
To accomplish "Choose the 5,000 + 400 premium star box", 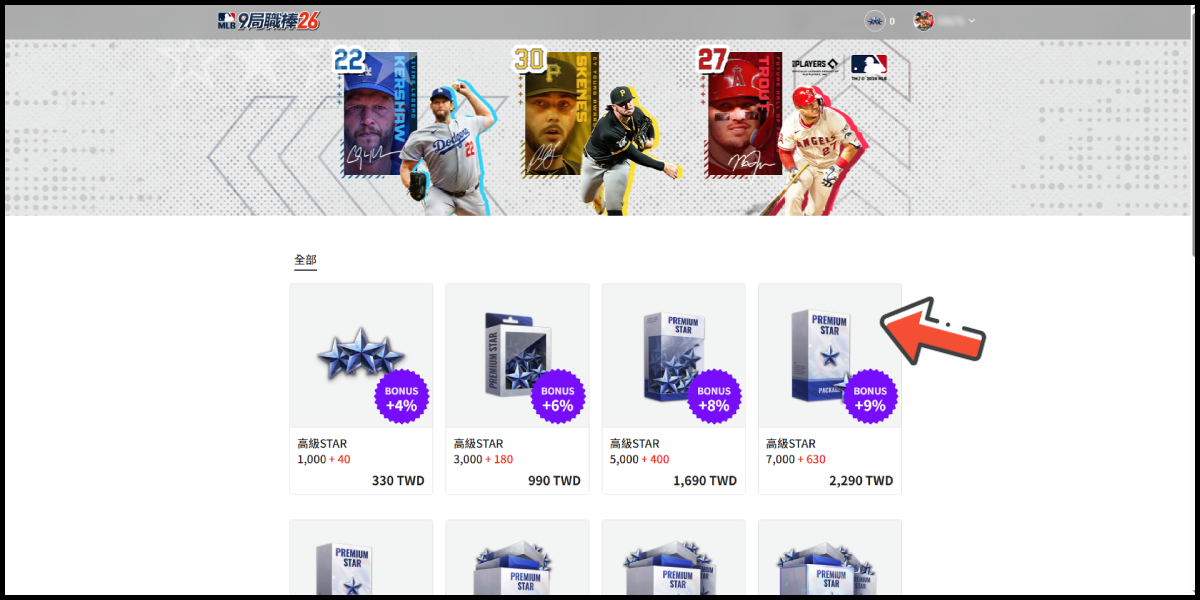I will [x=673, y=389].
